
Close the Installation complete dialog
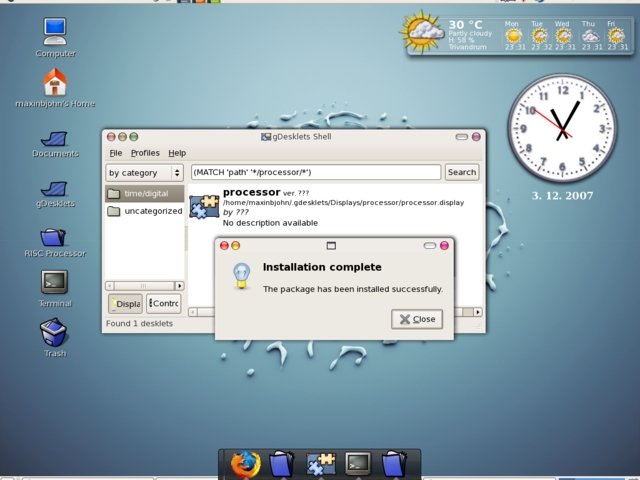pyautogui.click(x=416, y=319)
